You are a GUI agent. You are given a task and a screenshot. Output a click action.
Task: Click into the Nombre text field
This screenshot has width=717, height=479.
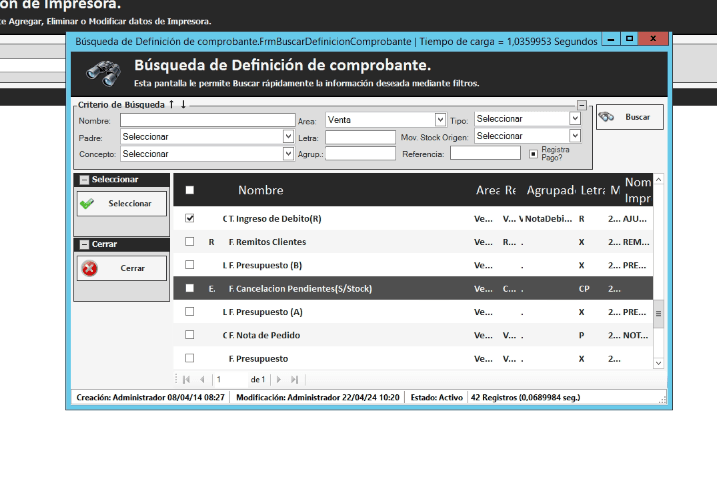tap(206, 119)
